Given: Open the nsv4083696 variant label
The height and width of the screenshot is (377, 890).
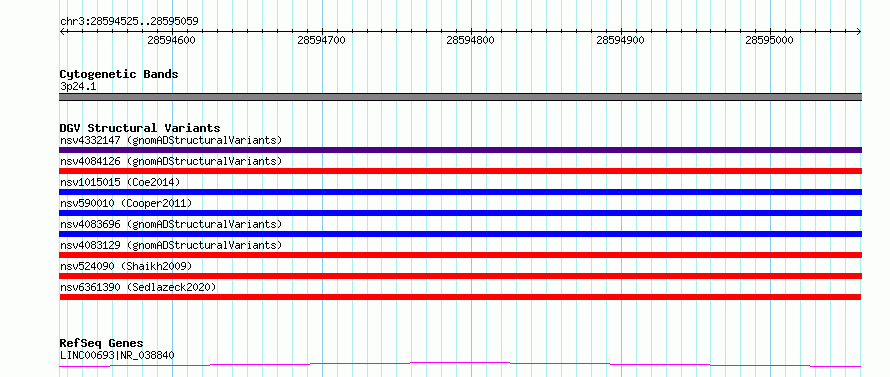Looking at the screenshot, I should point(171,224).
